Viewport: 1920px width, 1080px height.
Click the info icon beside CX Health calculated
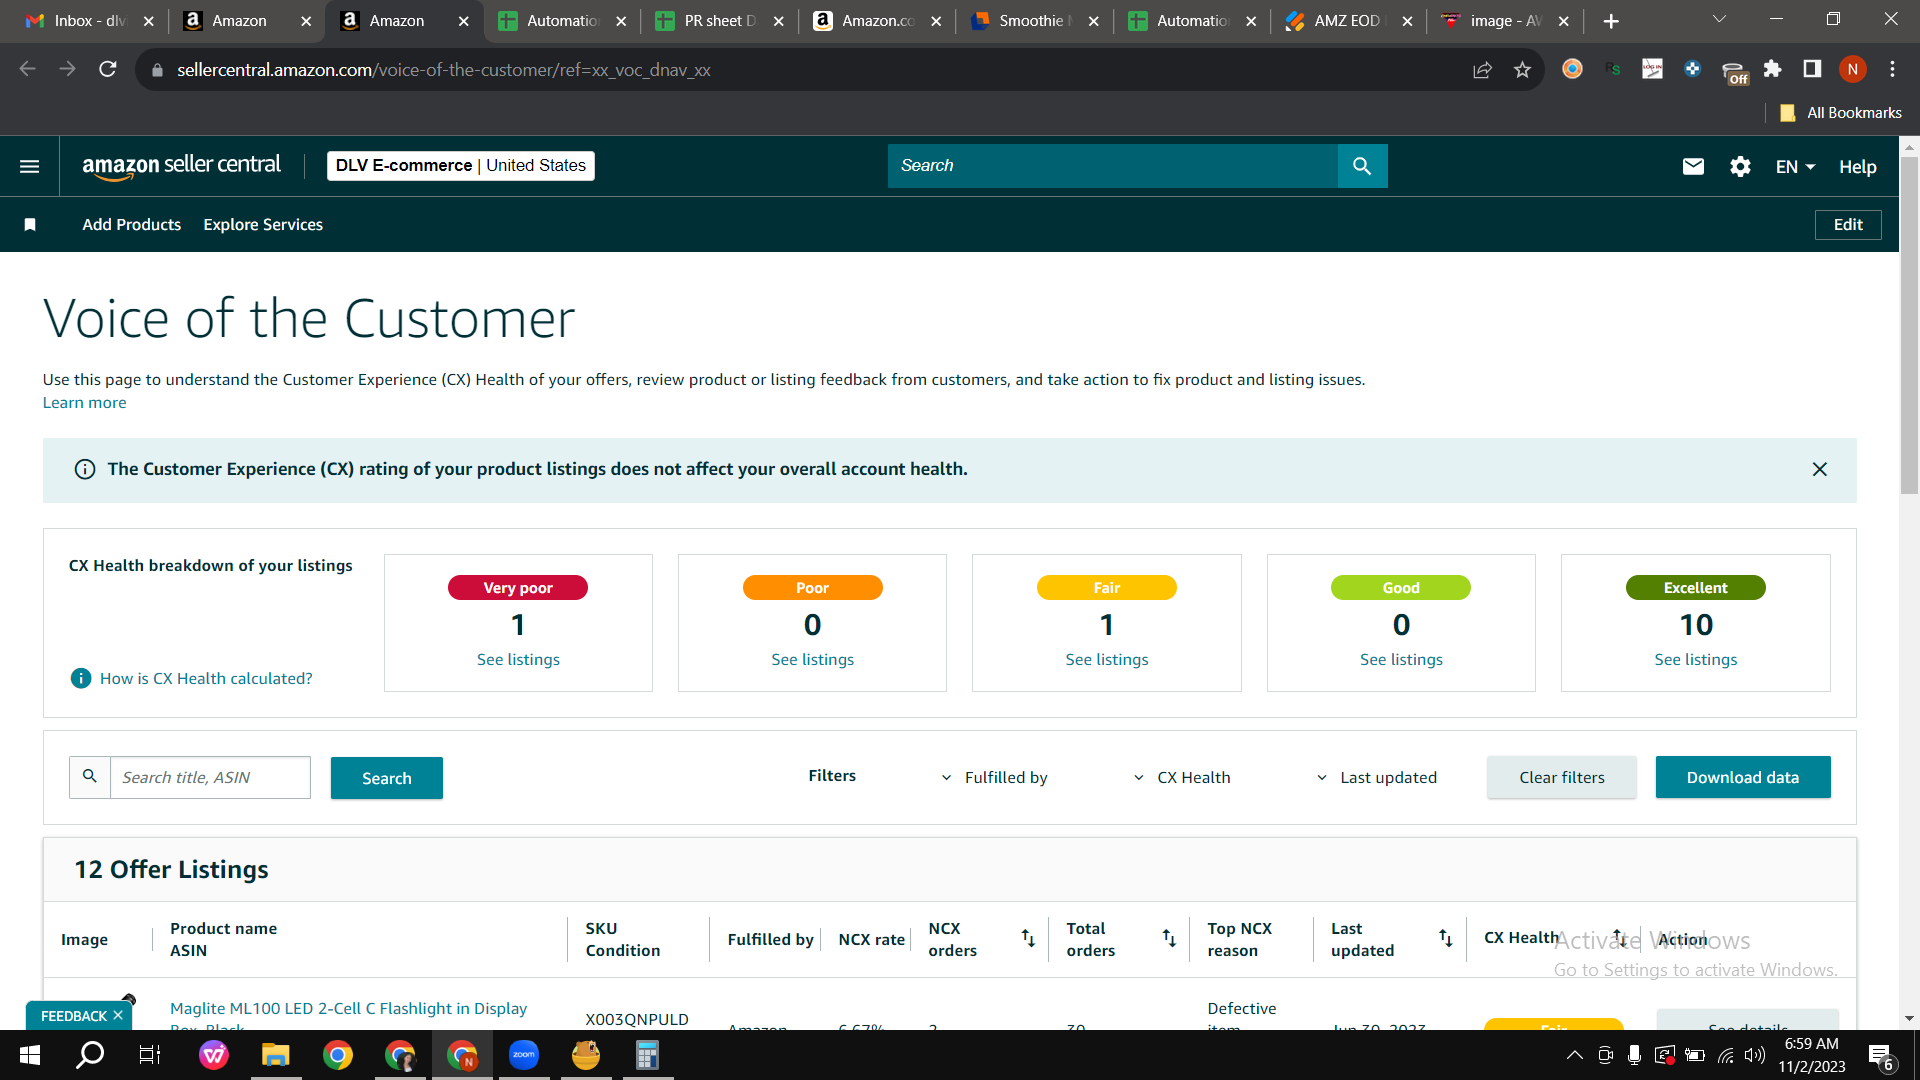pyautogui.click(x=81, y=678)
